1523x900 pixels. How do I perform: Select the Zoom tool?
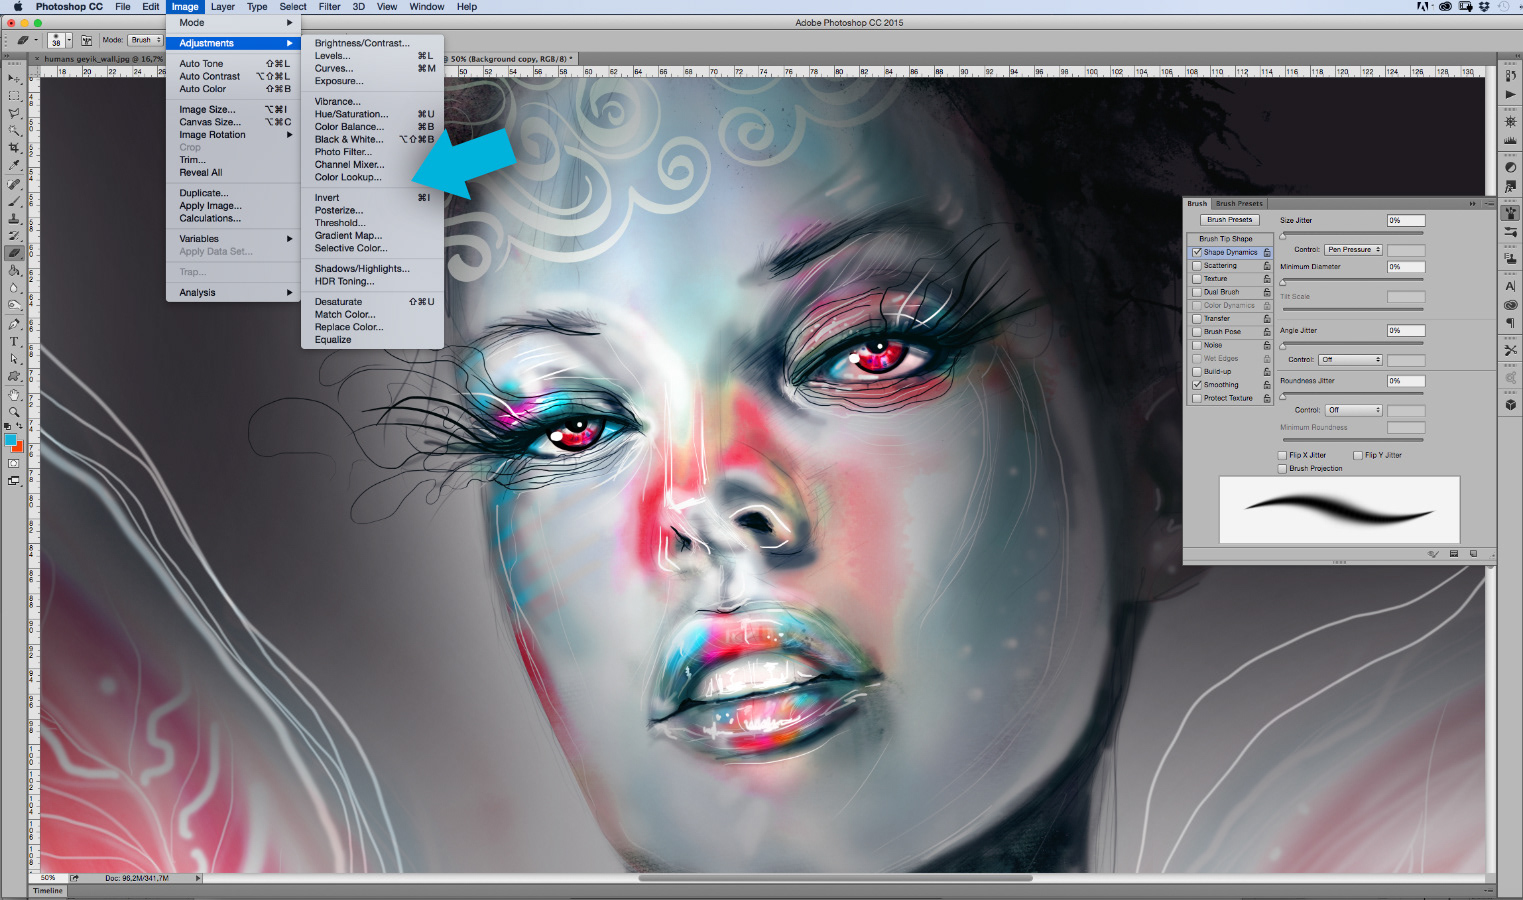[x=14, y=412]
